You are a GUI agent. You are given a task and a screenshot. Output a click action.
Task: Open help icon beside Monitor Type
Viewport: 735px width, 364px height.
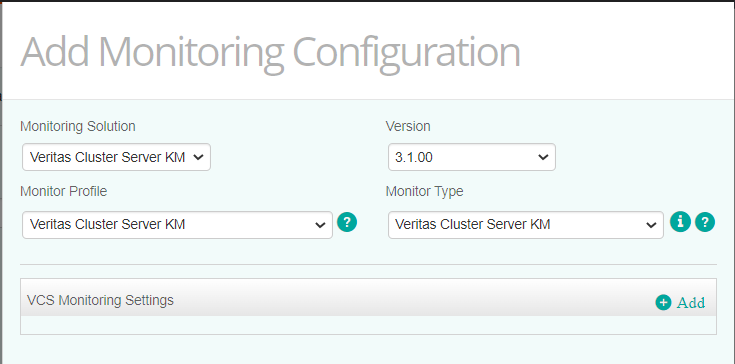(x=705, y=222)
